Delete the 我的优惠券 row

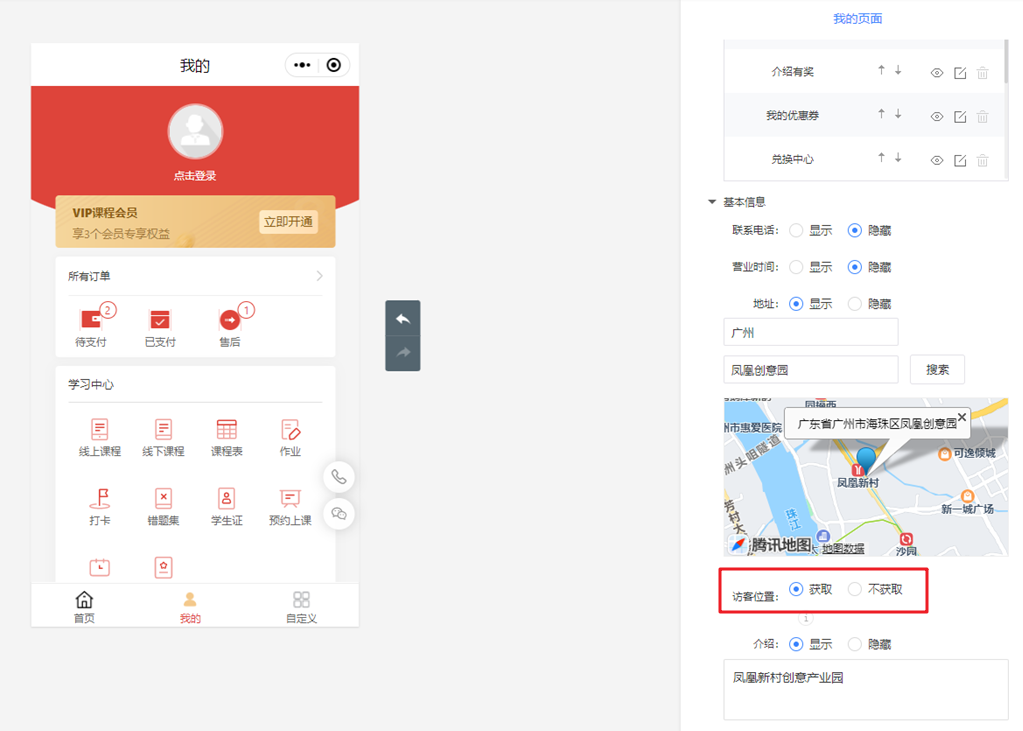click(x=983, y=117)
